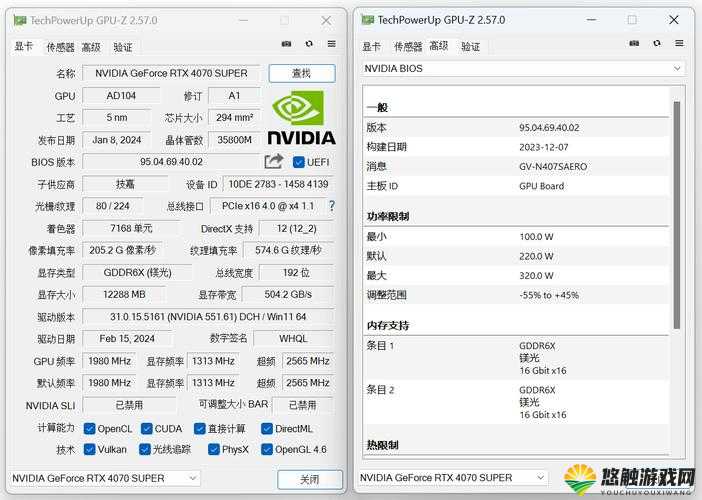Click the 504.2 GB/s bandwidth field
The image size is (702, 500).
[288, 294]
